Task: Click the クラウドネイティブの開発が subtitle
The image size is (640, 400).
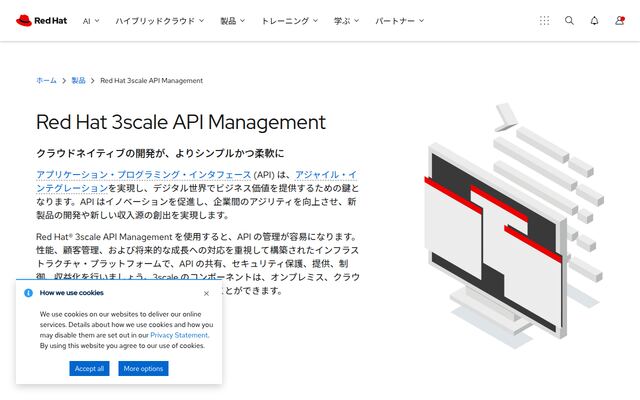Action: pyautogui.click(x=160, y=153)
